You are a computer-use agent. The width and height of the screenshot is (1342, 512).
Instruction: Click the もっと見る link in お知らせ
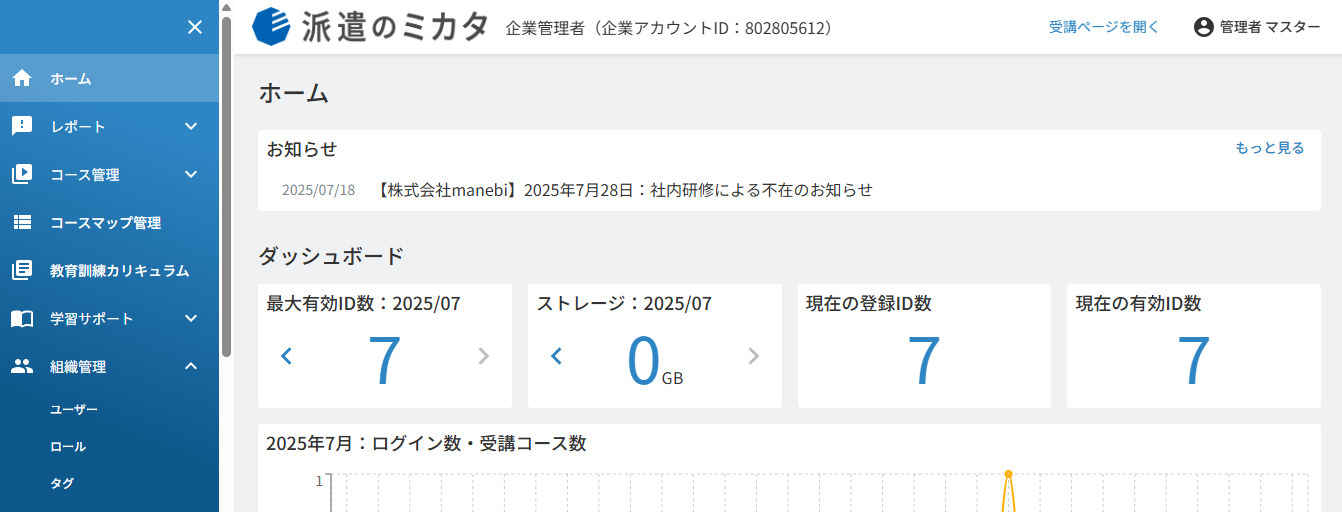pos(1270,148)
